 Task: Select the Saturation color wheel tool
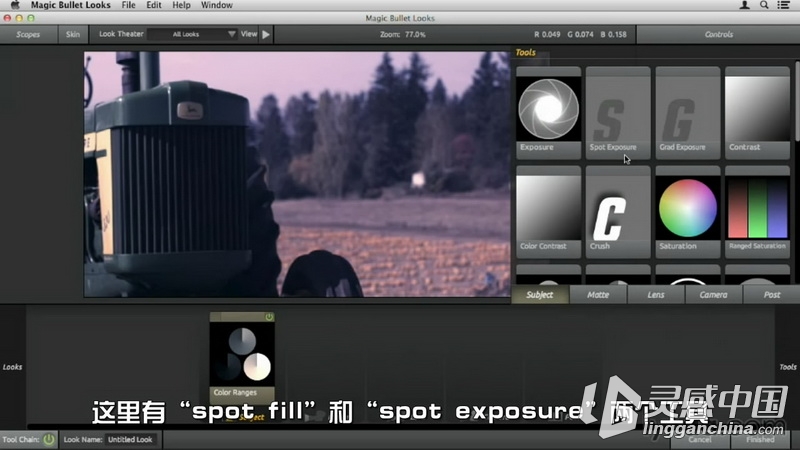pyautogui.click(x=688, y=211)
